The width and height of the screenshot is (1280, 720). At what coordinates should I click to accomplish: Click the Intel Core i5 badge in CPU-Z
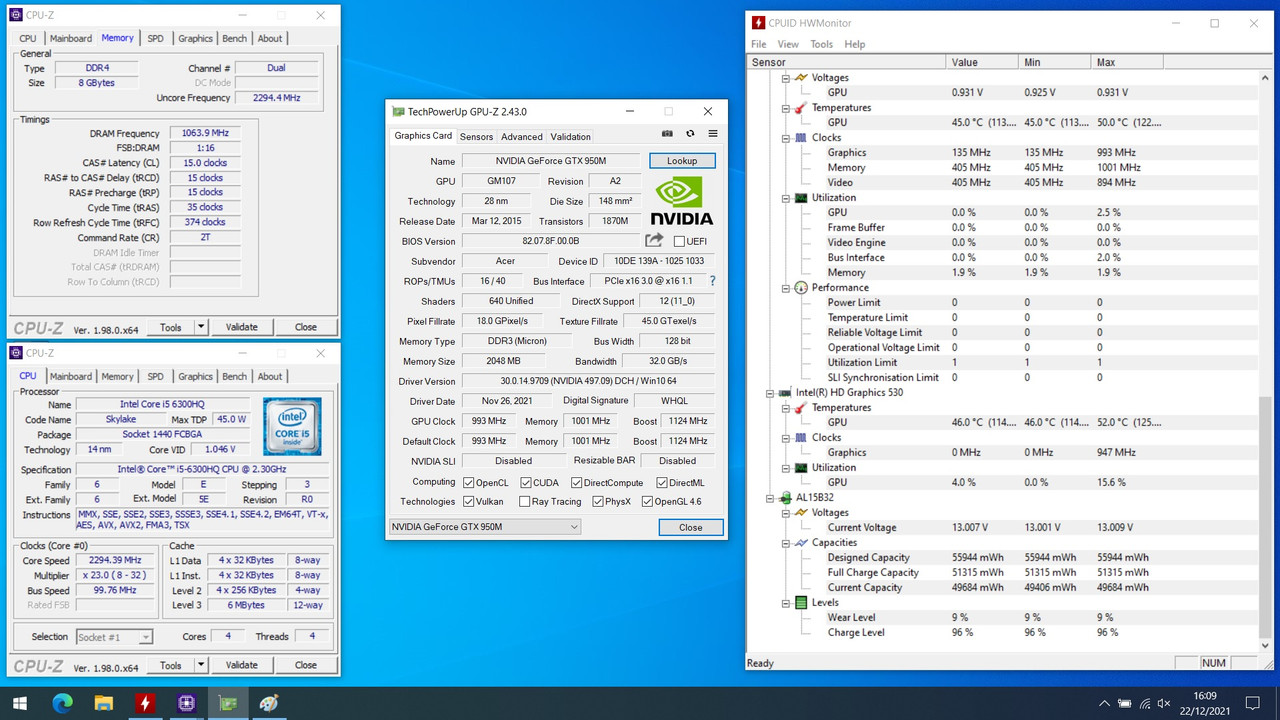pyautogui.click(x=292, y=427)
